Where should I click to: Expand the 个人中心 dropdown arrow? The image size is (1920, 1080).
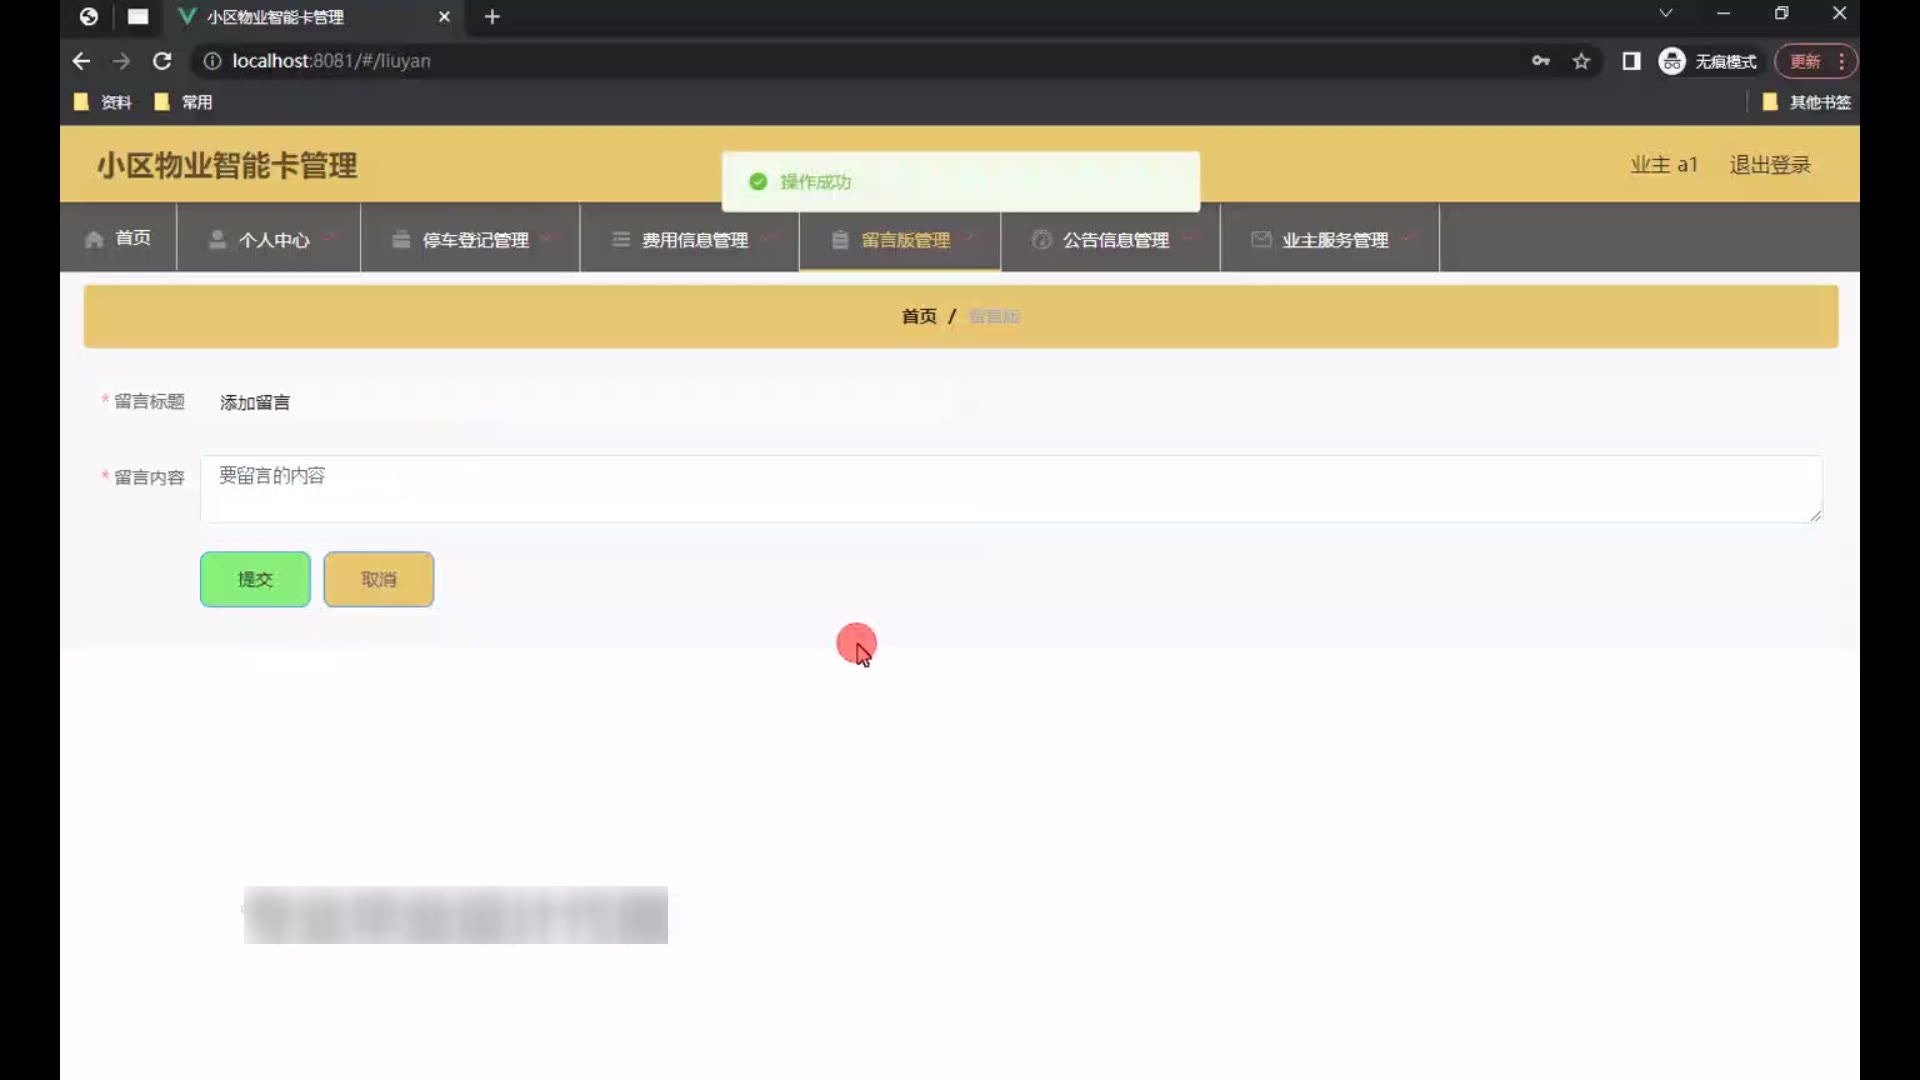328,238
